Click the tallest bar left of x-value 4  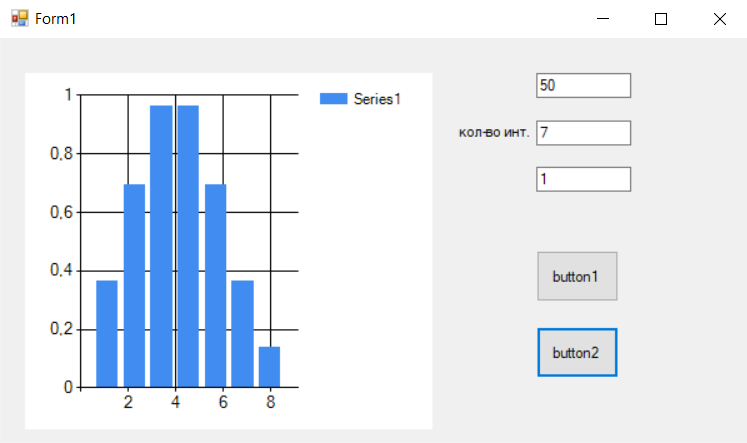click(x=161, y=246)
